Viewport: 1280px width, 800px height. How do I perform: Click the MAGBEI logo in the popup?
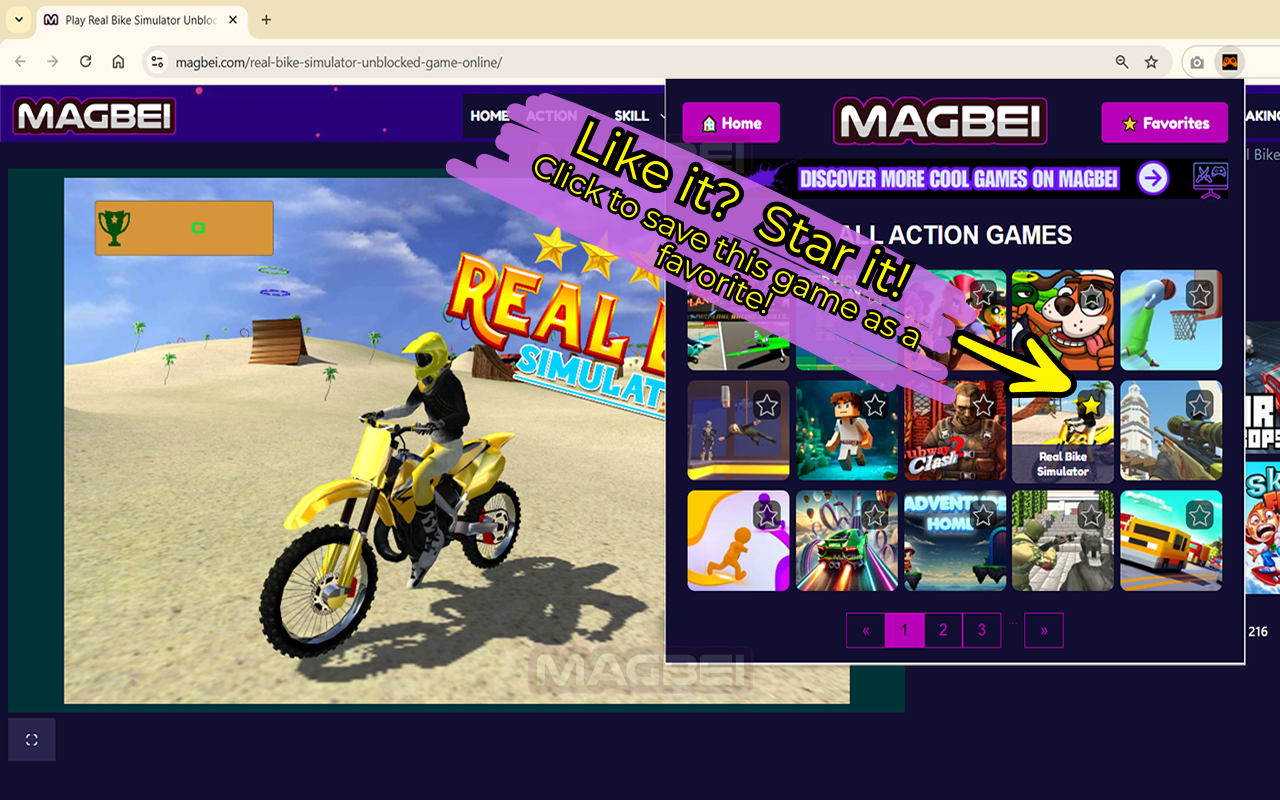(x=940, y=122)
